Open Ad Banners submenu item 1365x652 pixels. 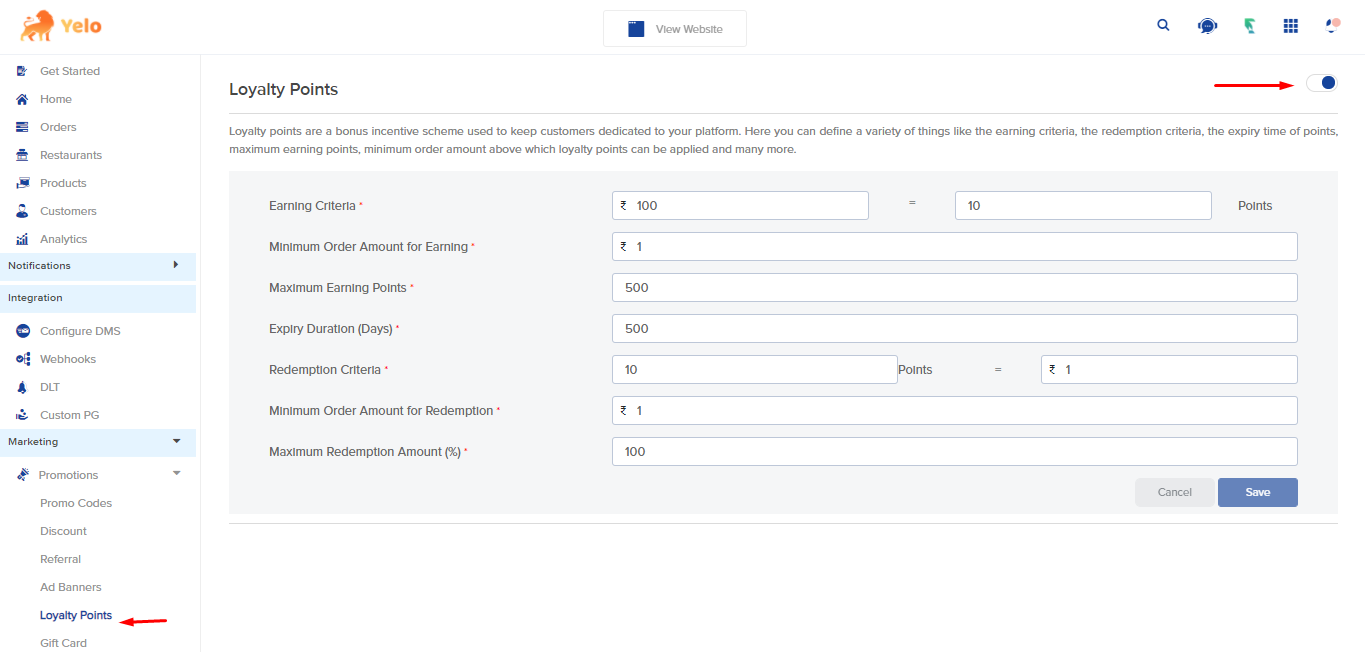(x=71, y=587)
